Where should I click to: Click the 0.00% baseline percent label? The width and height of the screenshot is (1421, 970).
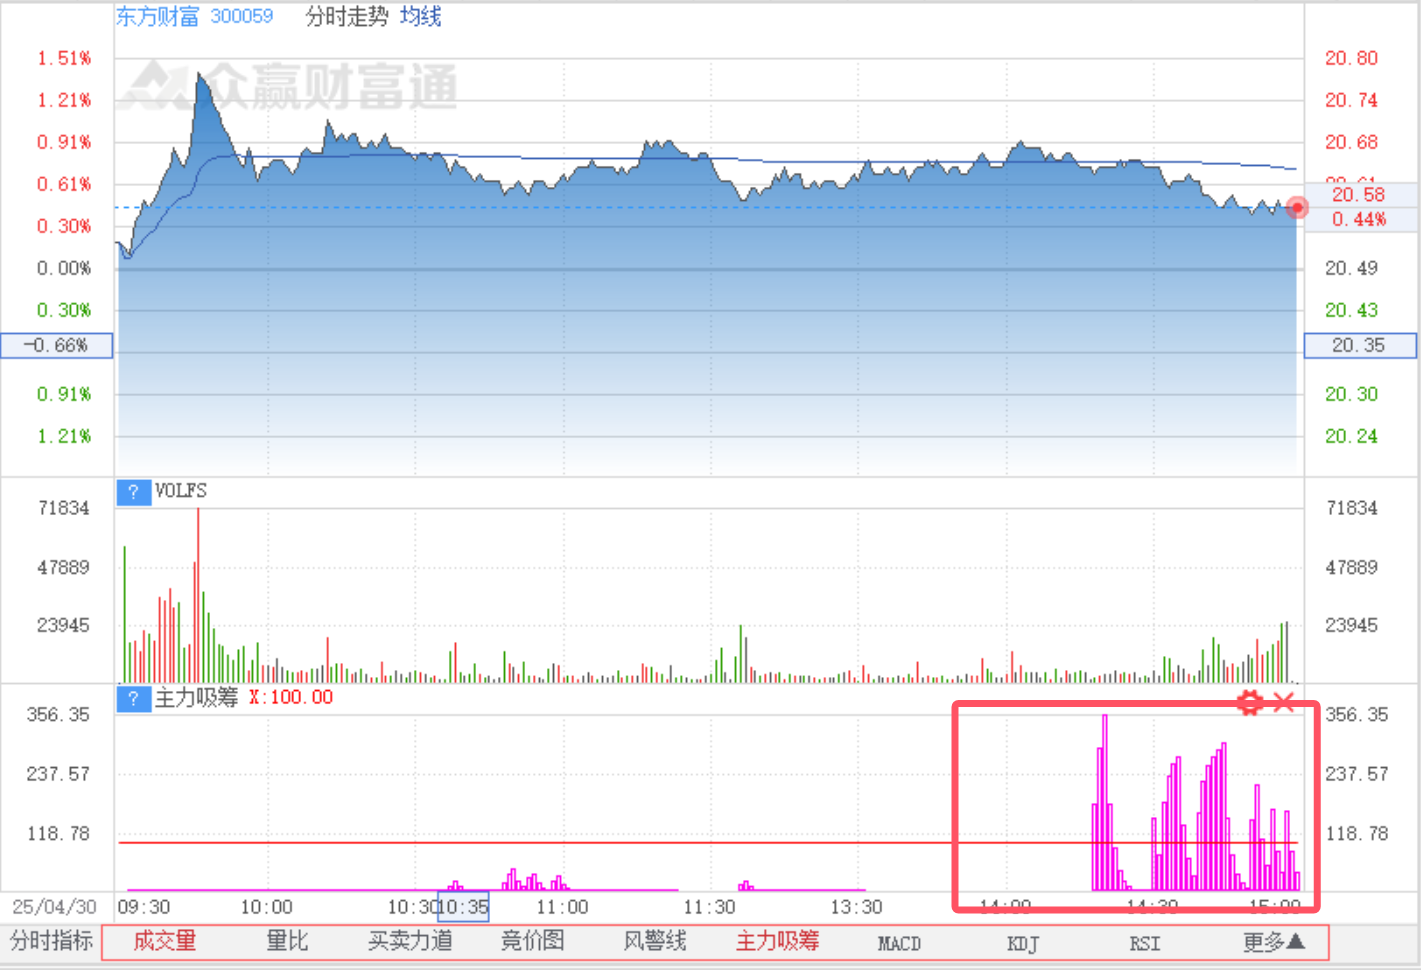[64, 268]
